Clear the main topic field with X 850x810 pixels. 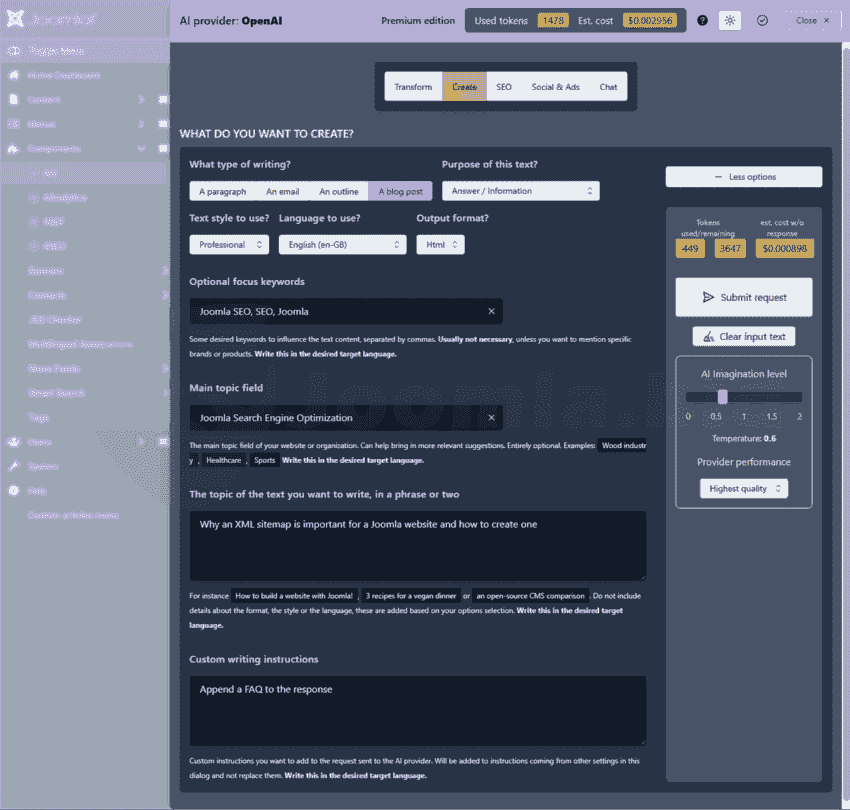[x=491, y=418]
